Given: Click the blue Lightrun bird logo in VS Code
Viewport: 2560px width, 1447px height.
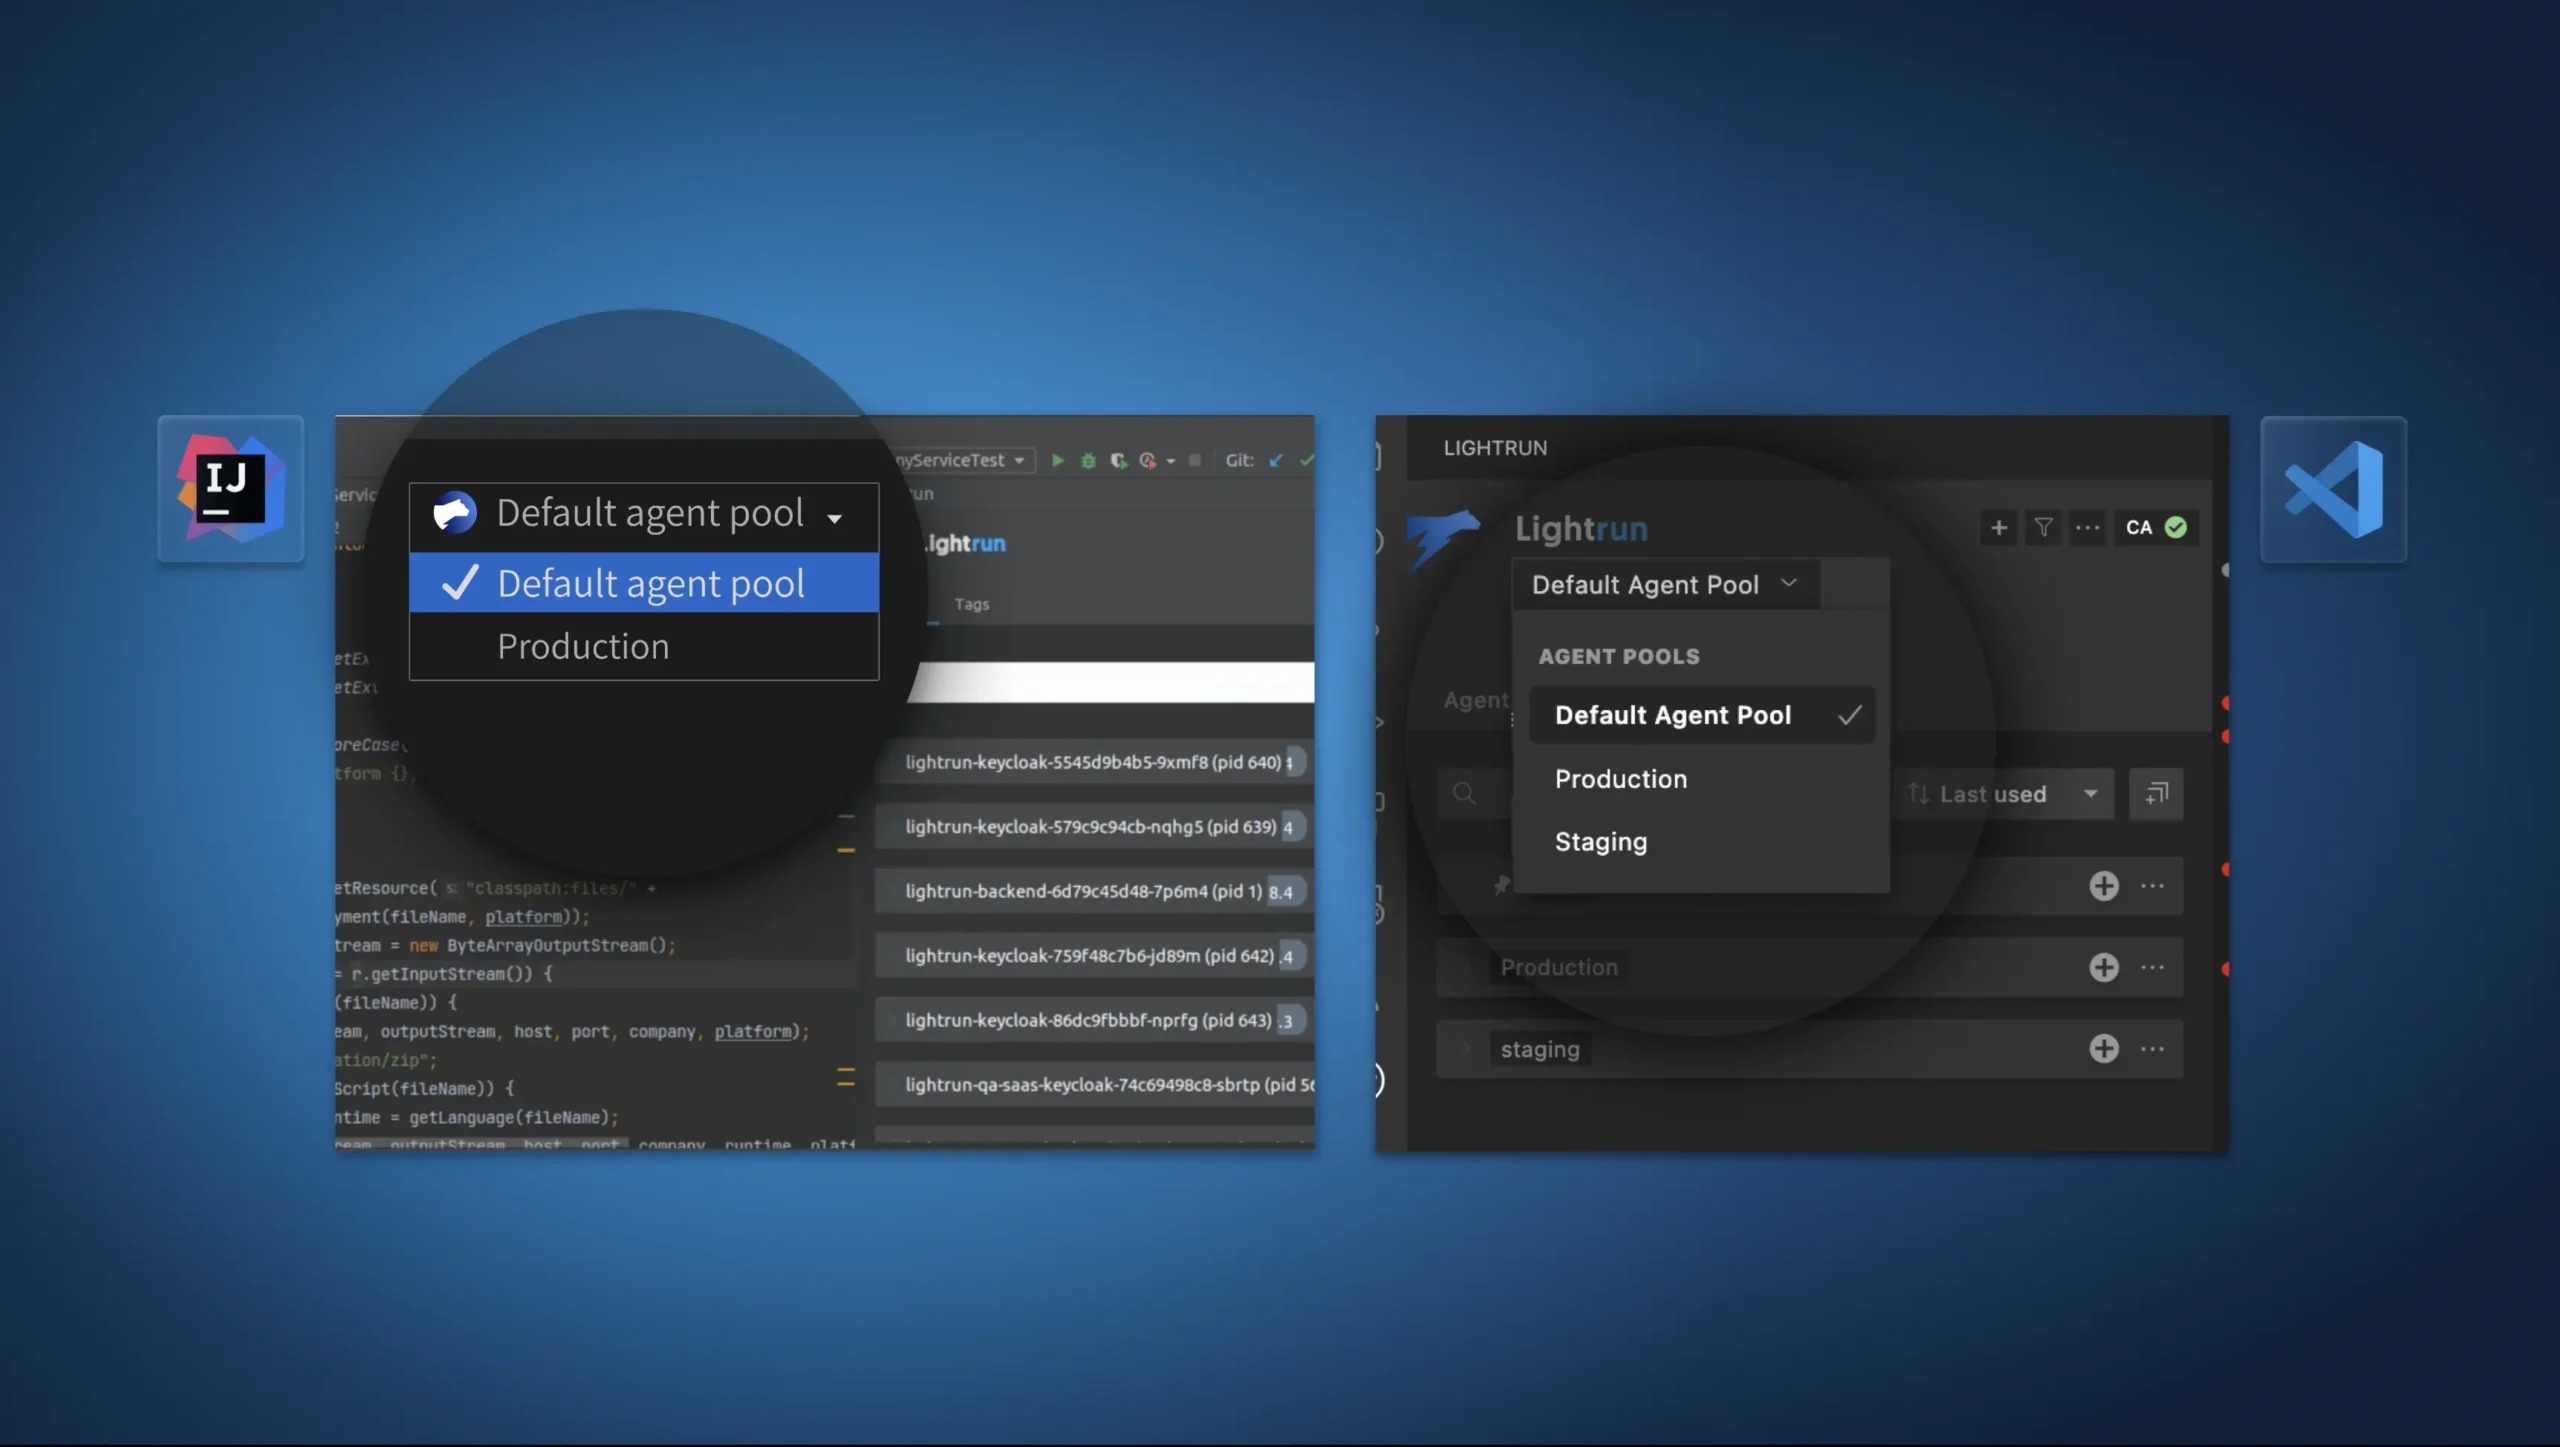Looking at the screenshot, I should point(1442,538).
